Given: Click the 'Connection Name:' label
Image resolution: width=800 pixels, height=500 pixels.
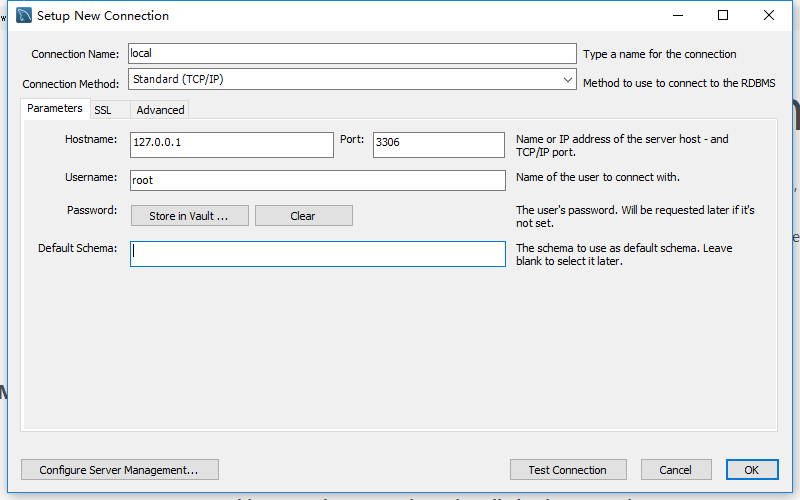Looking at the screenshot, I should [x=75, y=54].
